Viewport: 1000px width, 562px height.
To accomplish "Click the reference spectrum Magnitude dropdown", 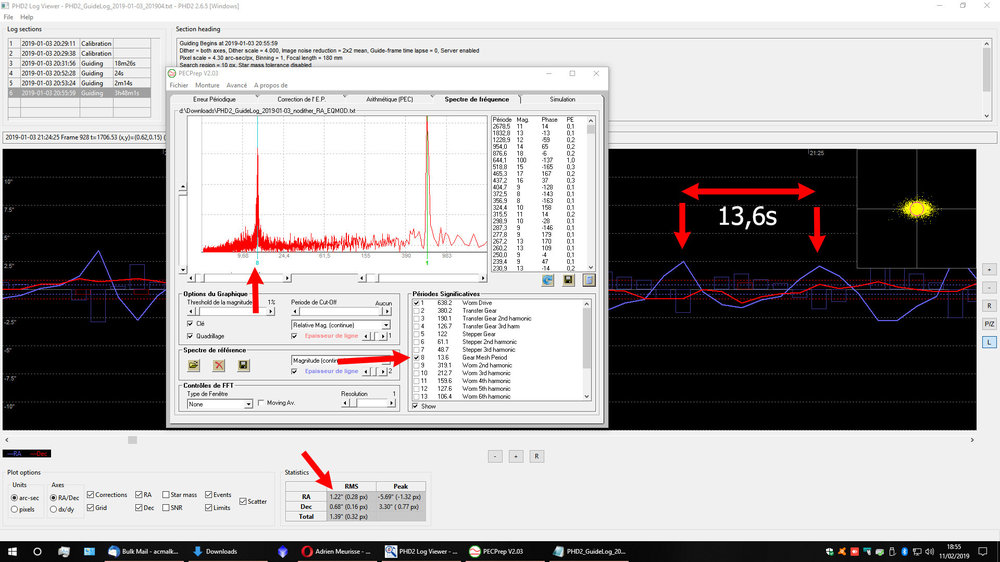I will tap(341, 360).
